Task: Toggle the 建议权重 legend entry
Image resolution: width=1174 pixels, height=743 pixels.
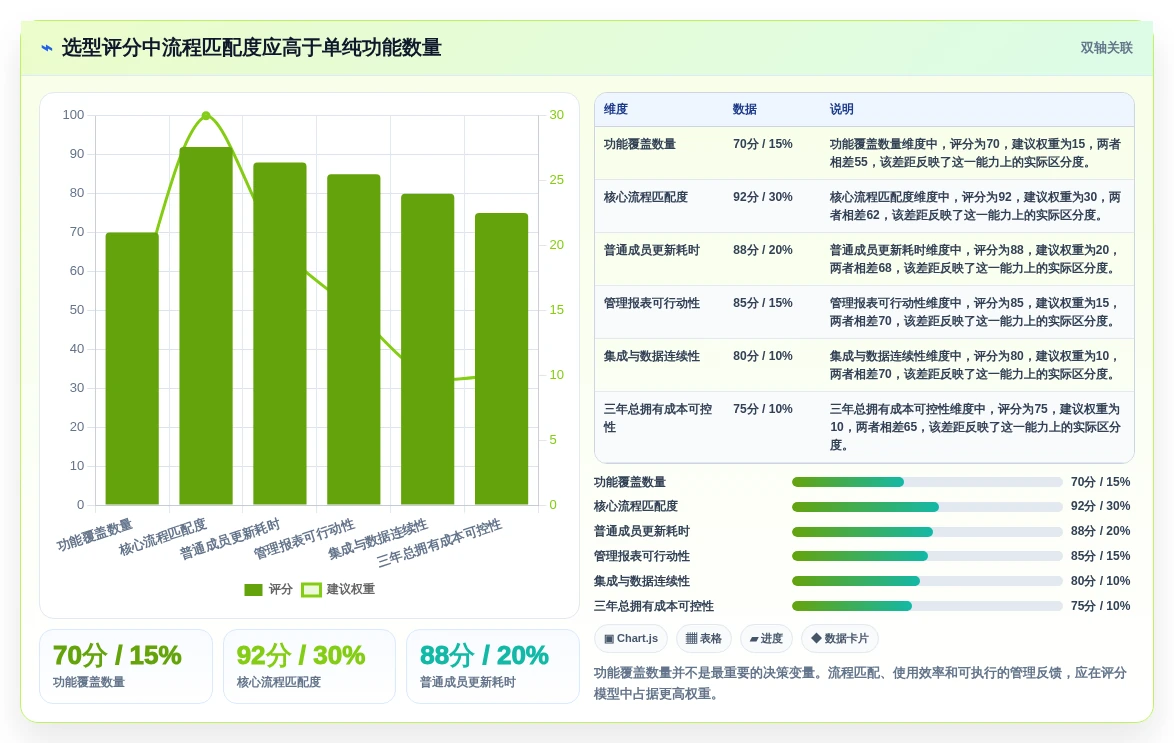Action: pyautogui.click(x=338, y=589)
